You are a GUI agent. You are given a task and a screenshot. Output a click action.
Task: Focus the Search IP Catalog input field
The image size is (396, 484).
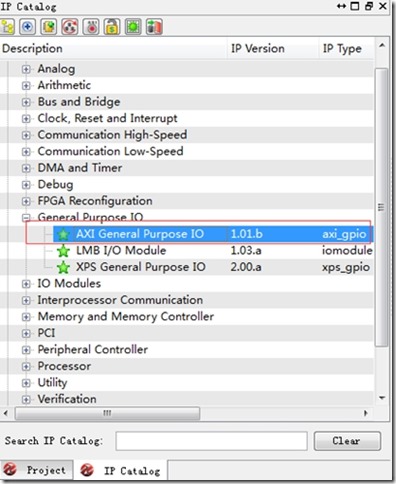211,441
